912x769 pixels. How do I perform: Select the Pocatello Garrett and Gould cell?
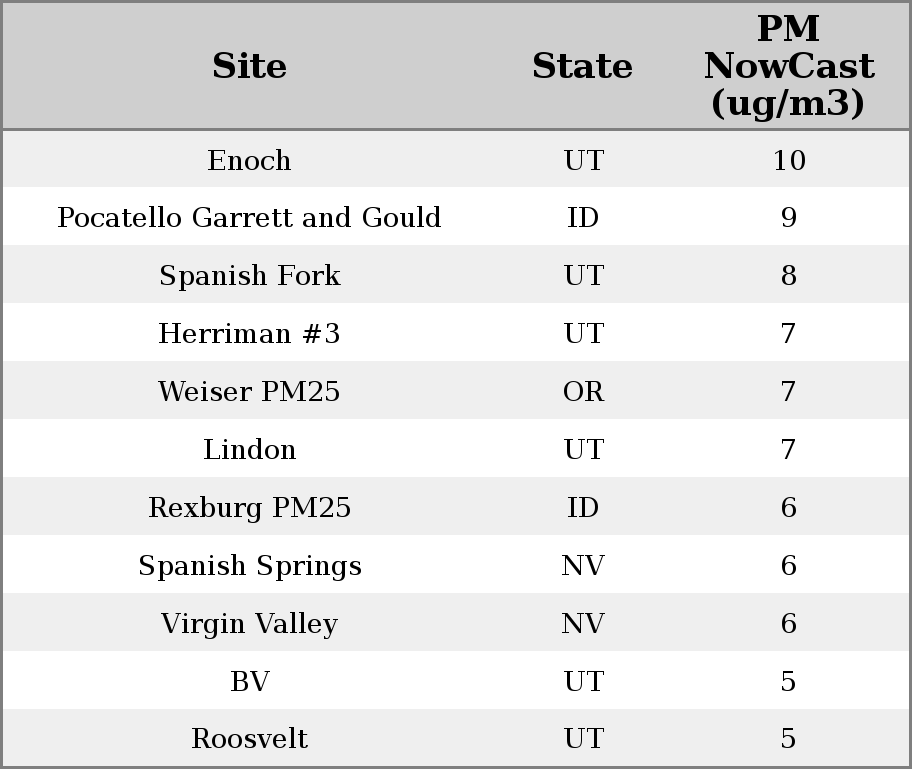249,218
